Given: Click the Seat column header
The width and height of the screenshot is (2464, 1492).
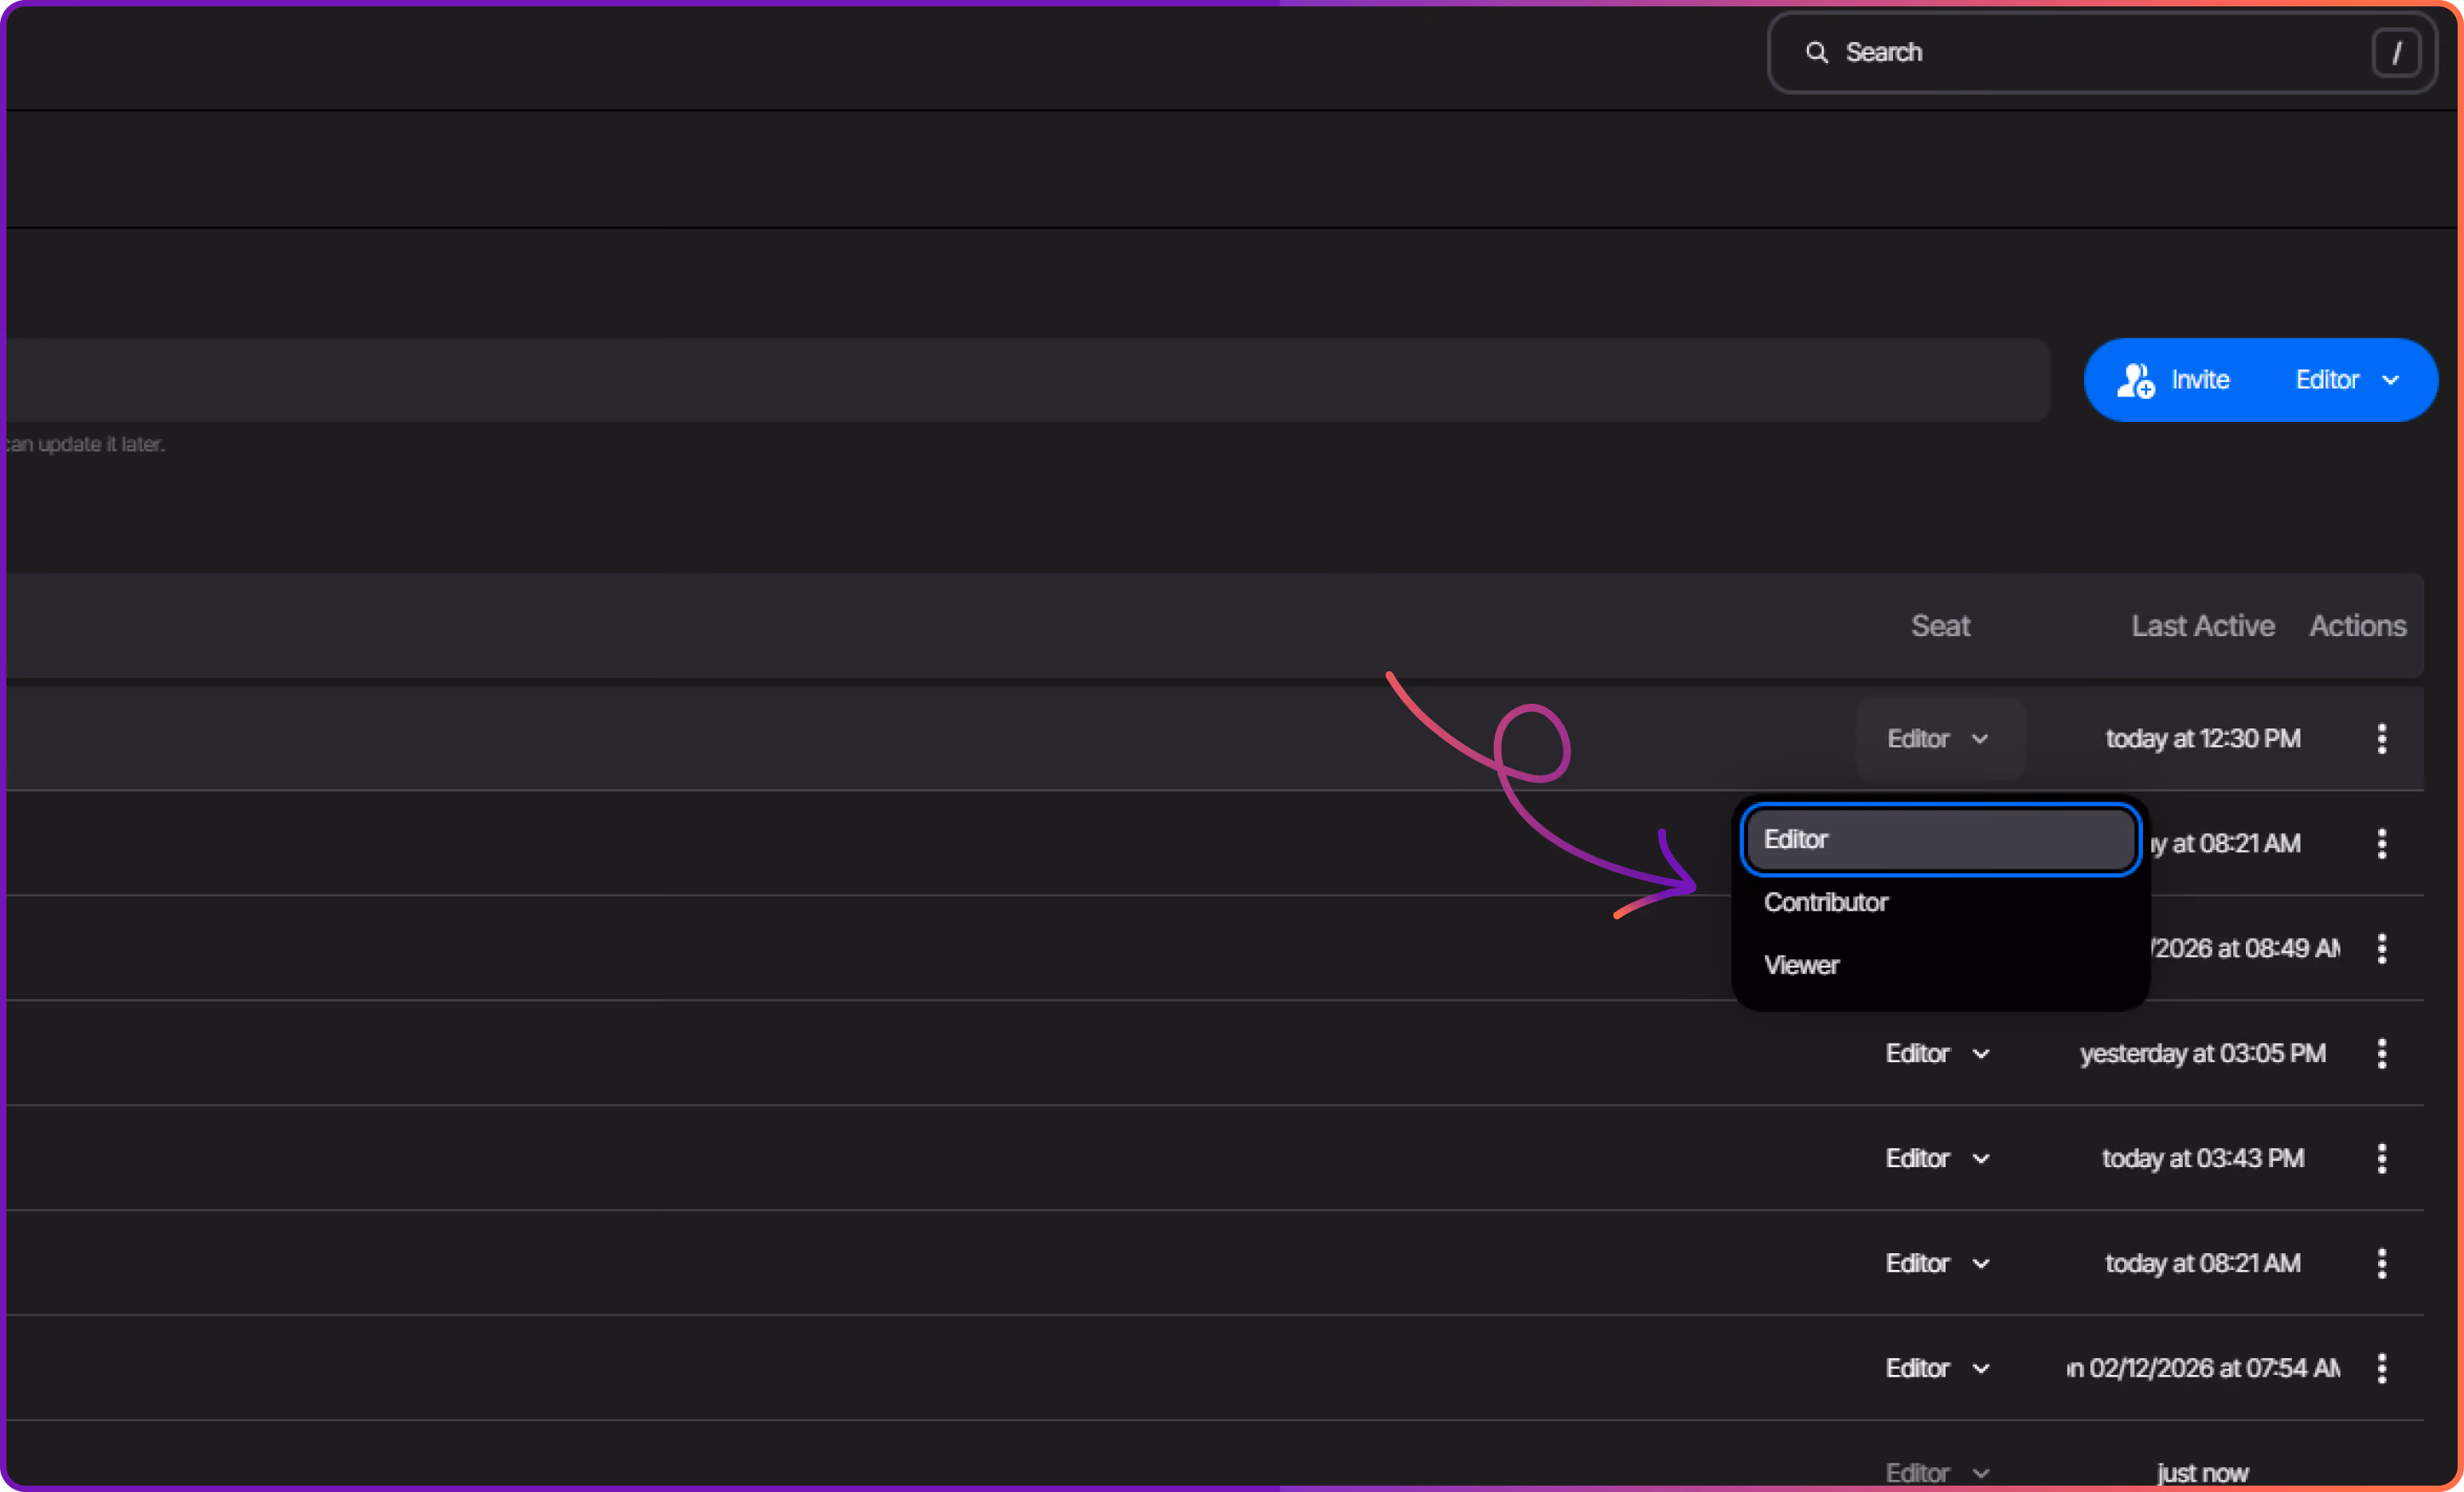Looking at the screenshot, I should 1940,626.
